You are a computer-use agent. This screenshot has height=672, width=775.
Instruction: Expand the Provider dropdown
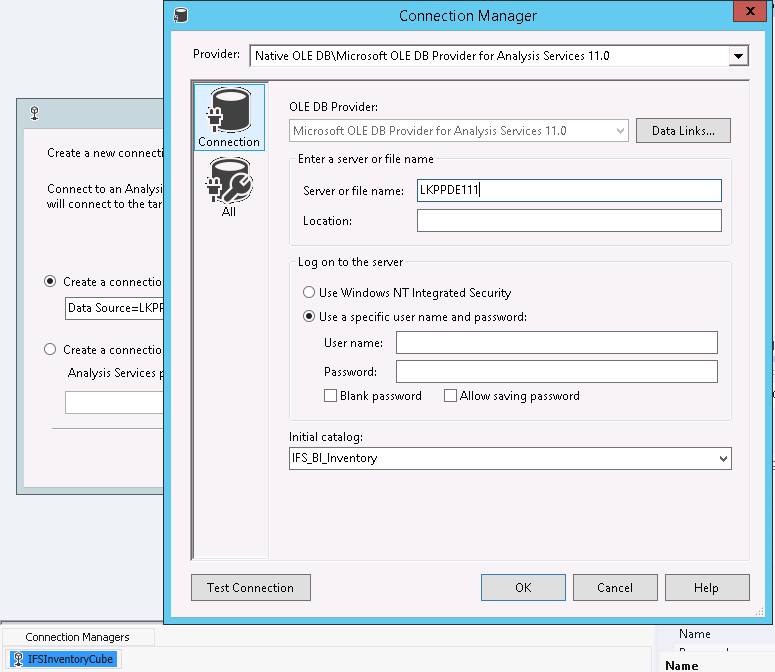(738, 56)
